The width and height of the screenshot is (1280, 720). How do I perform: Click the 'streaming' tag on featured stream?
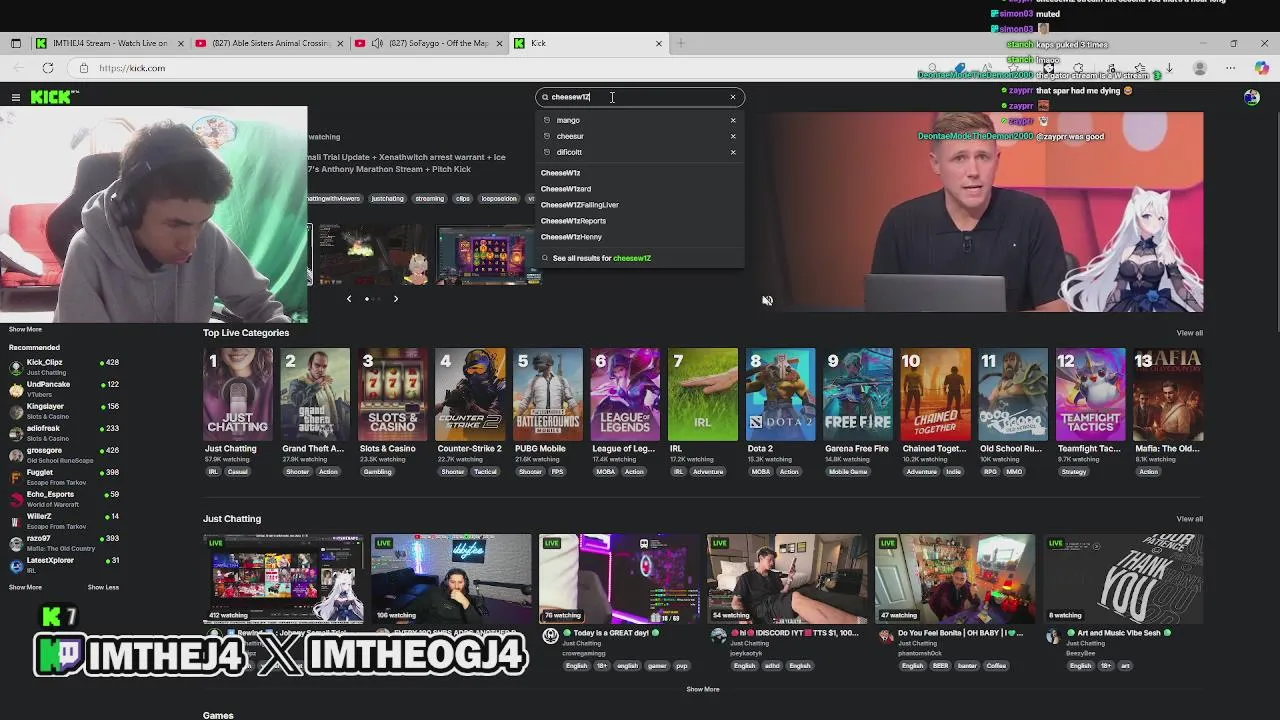coord(429,198)
